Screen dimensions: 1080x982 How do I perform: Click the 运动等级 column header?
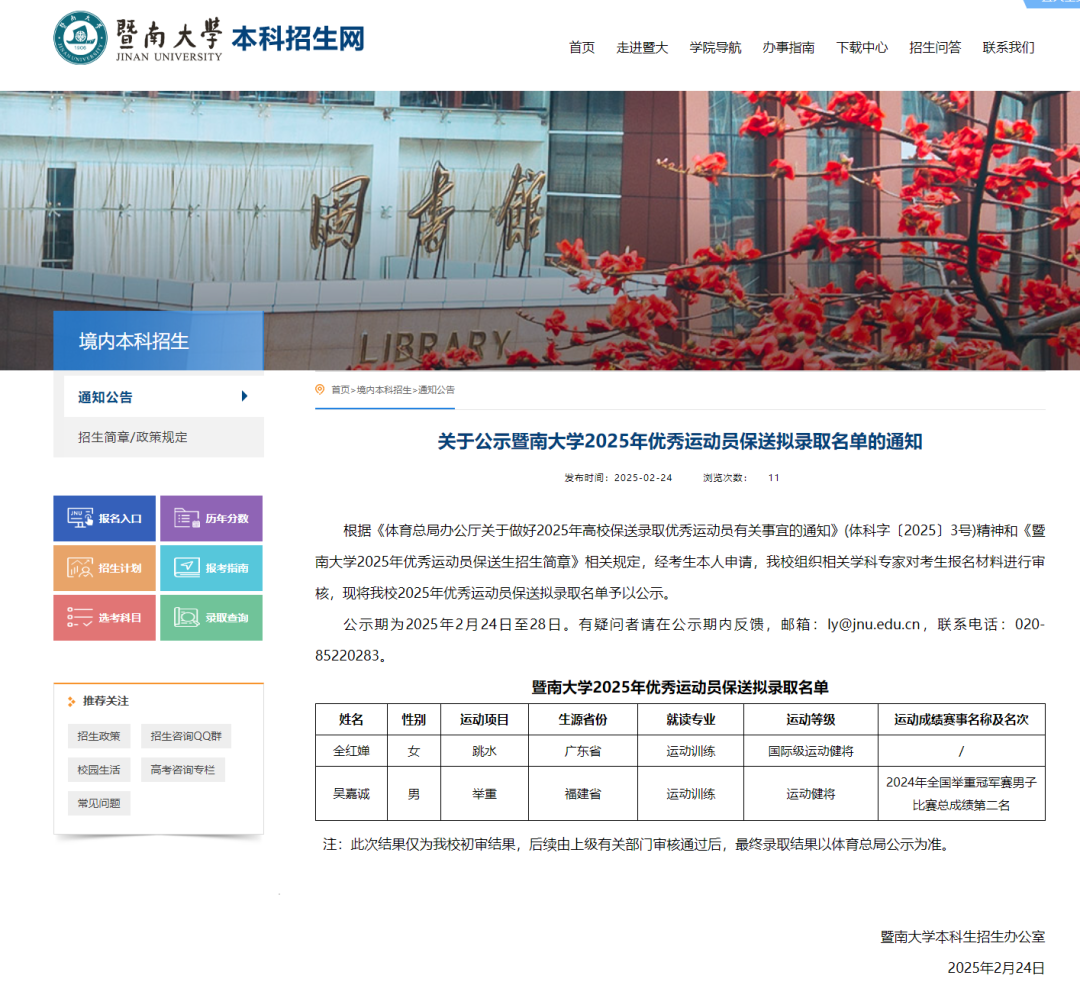811,720
